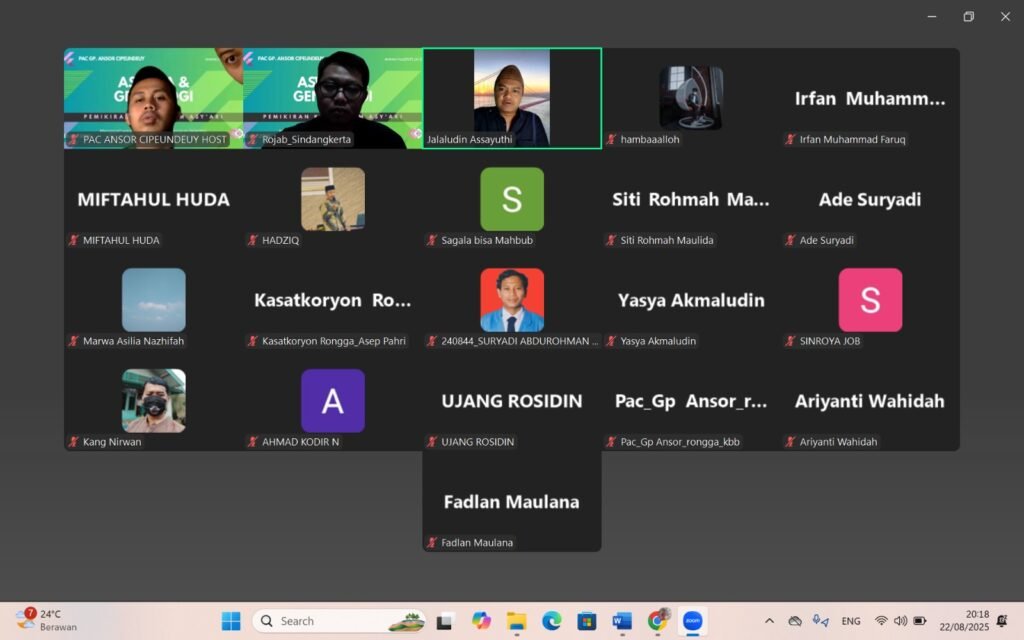Launch Microsoft Word from the taskbar
Screen dimensions: 1024x640
coord(621,621)
